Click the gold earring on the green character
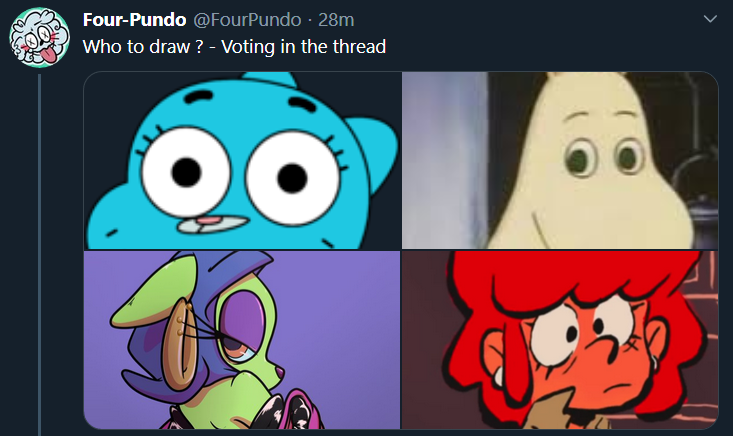Image resolution: width=733 pixels, height=436 pixels. tap(179, 318)
